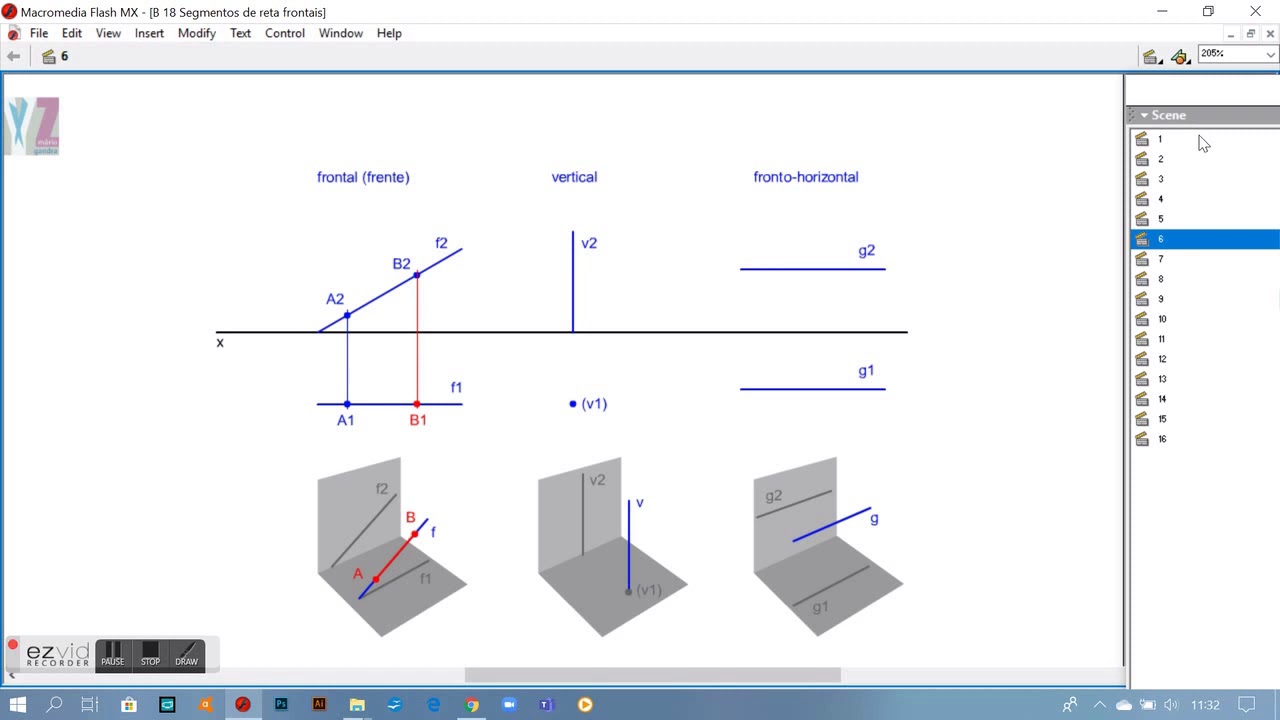Image resolution: width=1280 pixels, height=720 pixels.
Task: Launch Google Chrome from the taskbar
Action: coord(471,704)
